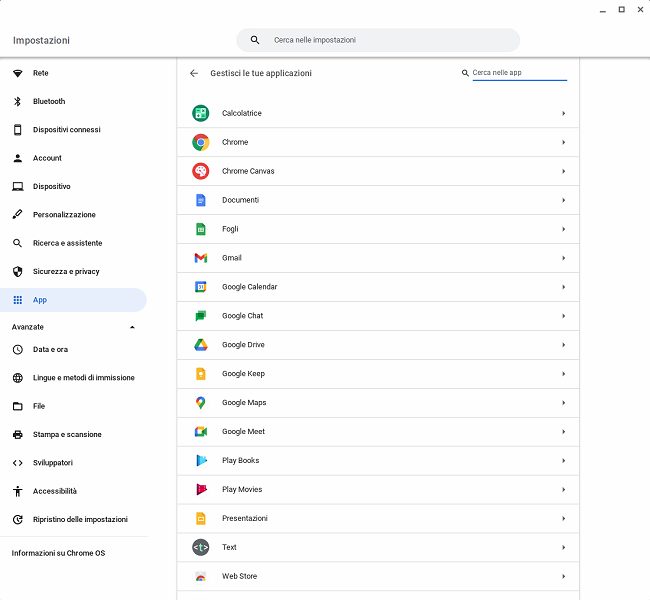Select the Google Meet icon
Image resolution: width=650 pixels, height=600 pixels.
[200, 432]
